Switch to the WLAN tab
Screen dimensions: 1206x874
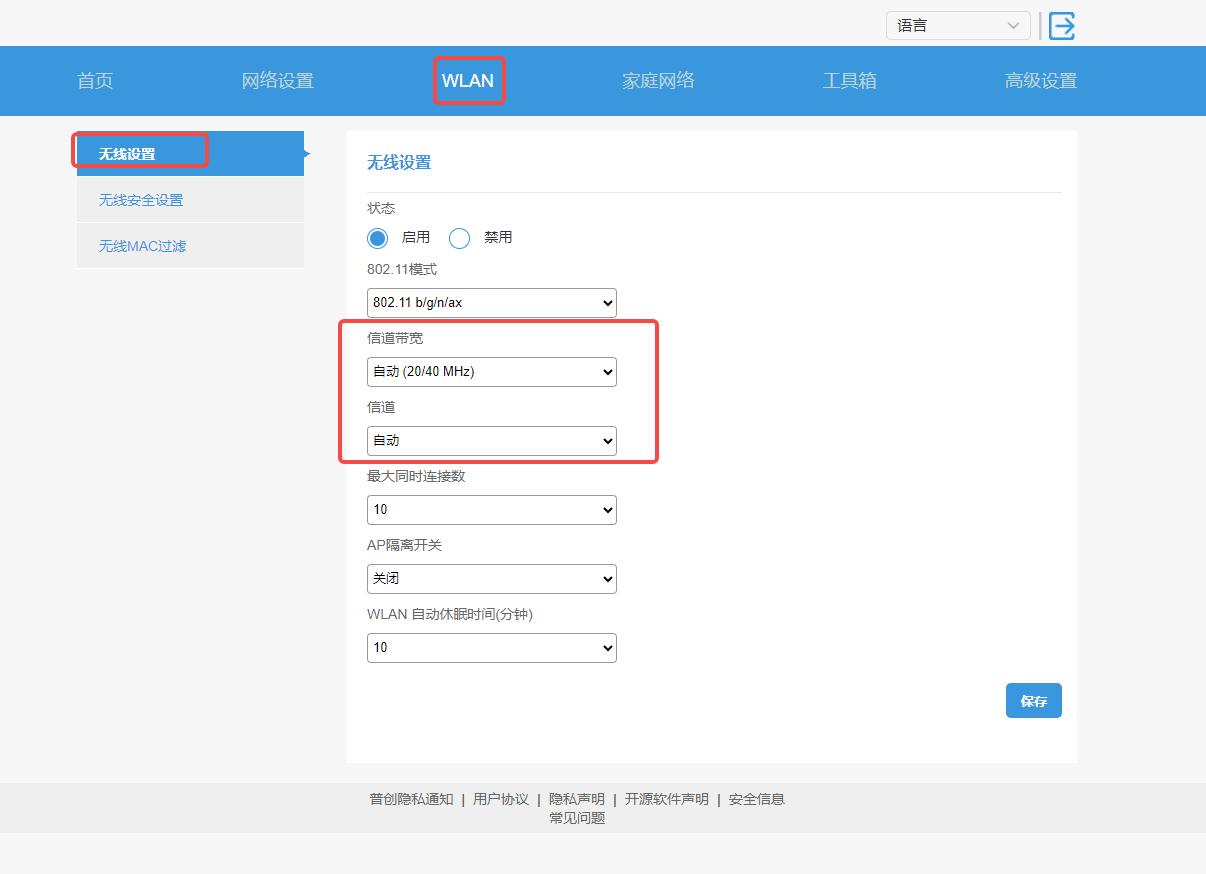pyautogui.click(x=468, y=81)
